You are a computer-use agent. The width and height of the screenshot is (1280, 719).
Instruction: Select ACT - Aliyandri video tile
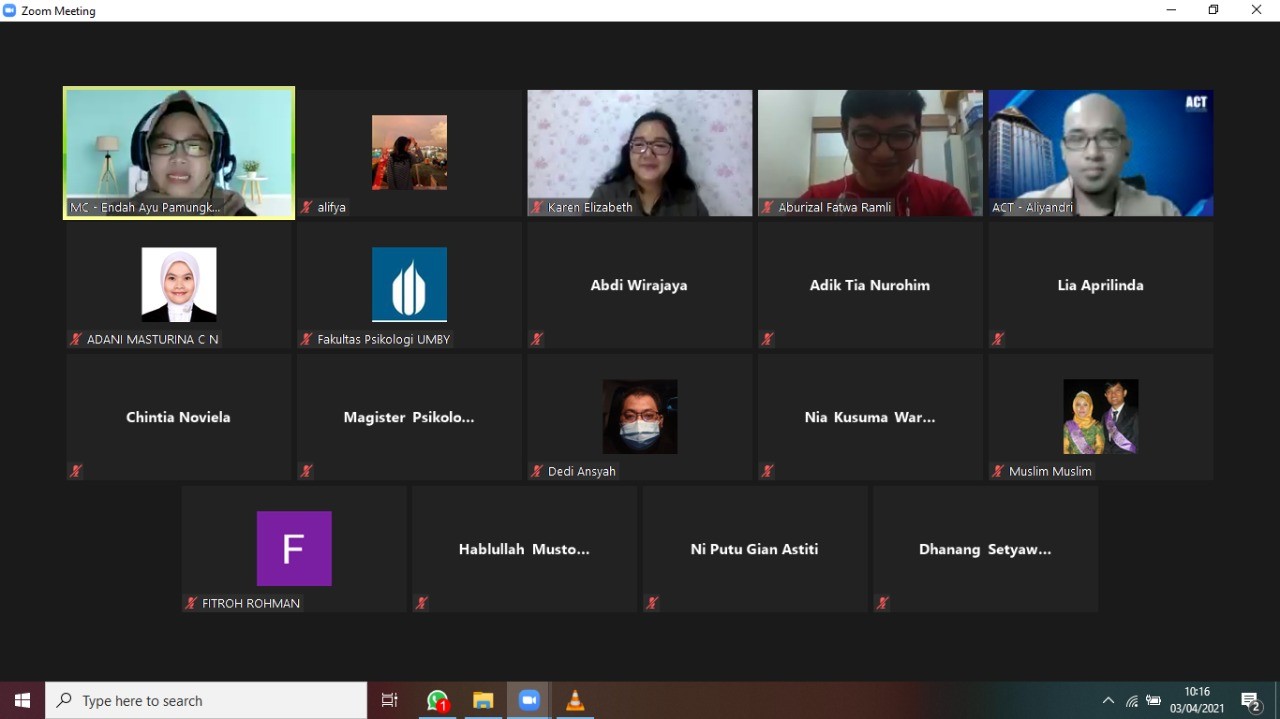(x=1101, y=153)
